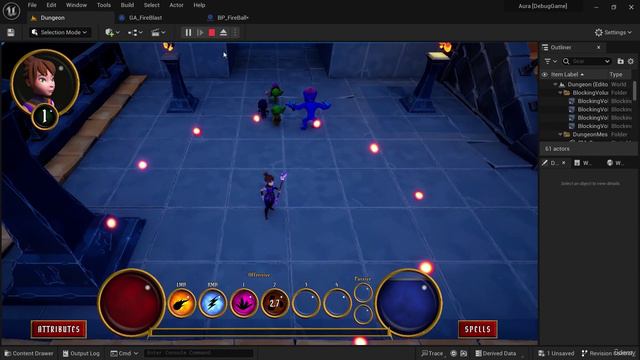Click spell slot showing 2.7 cooldown

tap(275, 303)
